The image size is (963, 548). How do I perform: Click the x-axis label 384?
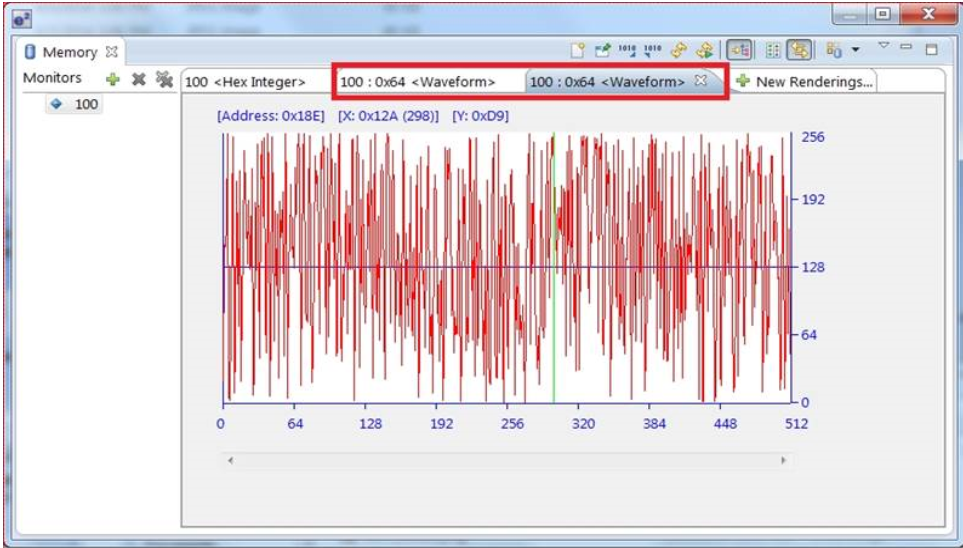point(655,424)
